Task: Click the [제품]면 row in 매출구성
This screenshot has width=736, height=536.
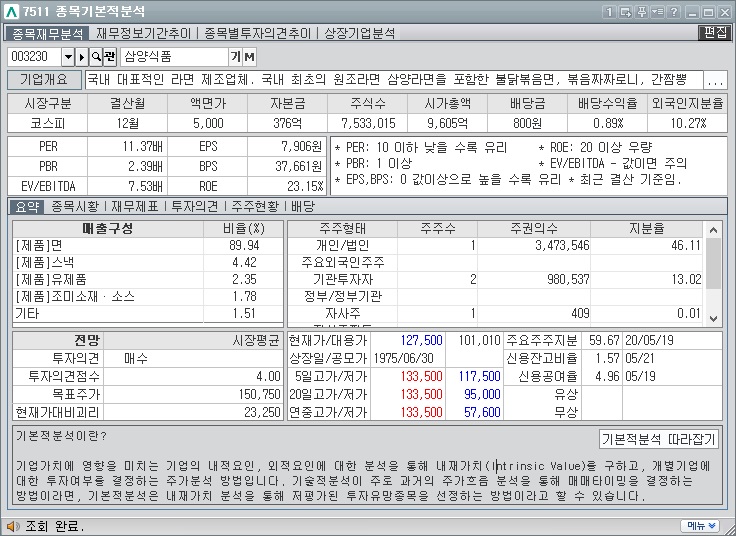Action: tap(148, 245)
